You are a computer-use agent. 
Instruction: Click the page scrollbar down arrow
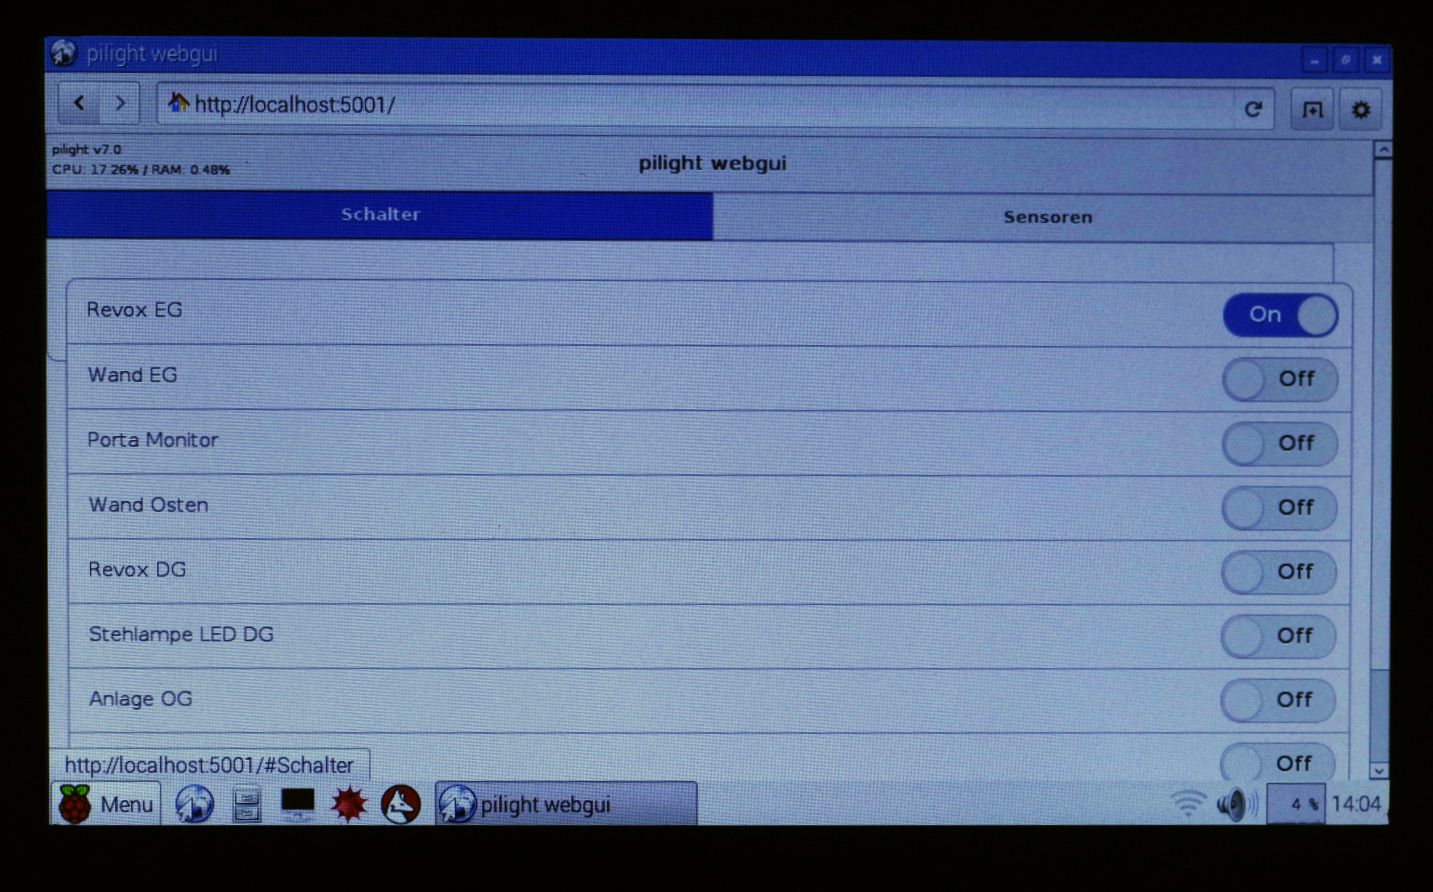click(1379, 770)
